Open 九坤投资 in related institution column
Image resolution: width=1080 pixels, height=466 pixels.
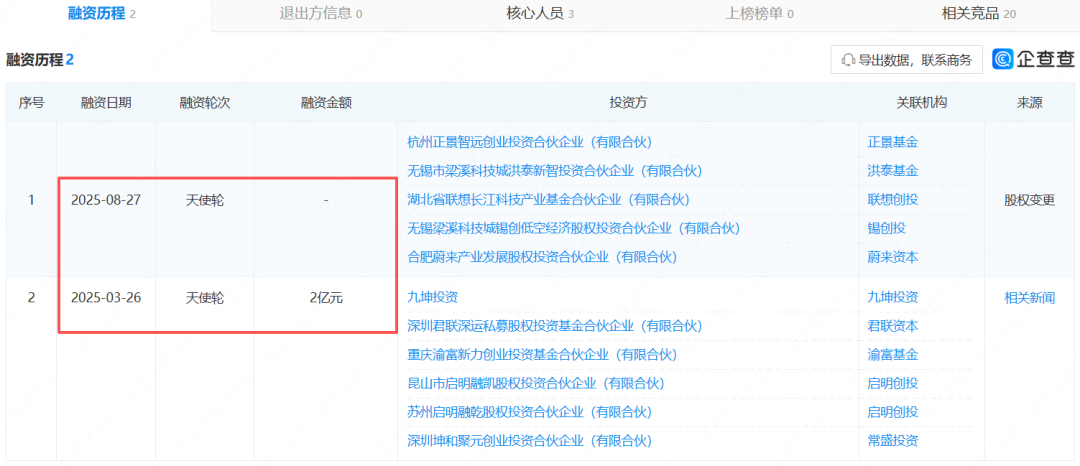893,297
